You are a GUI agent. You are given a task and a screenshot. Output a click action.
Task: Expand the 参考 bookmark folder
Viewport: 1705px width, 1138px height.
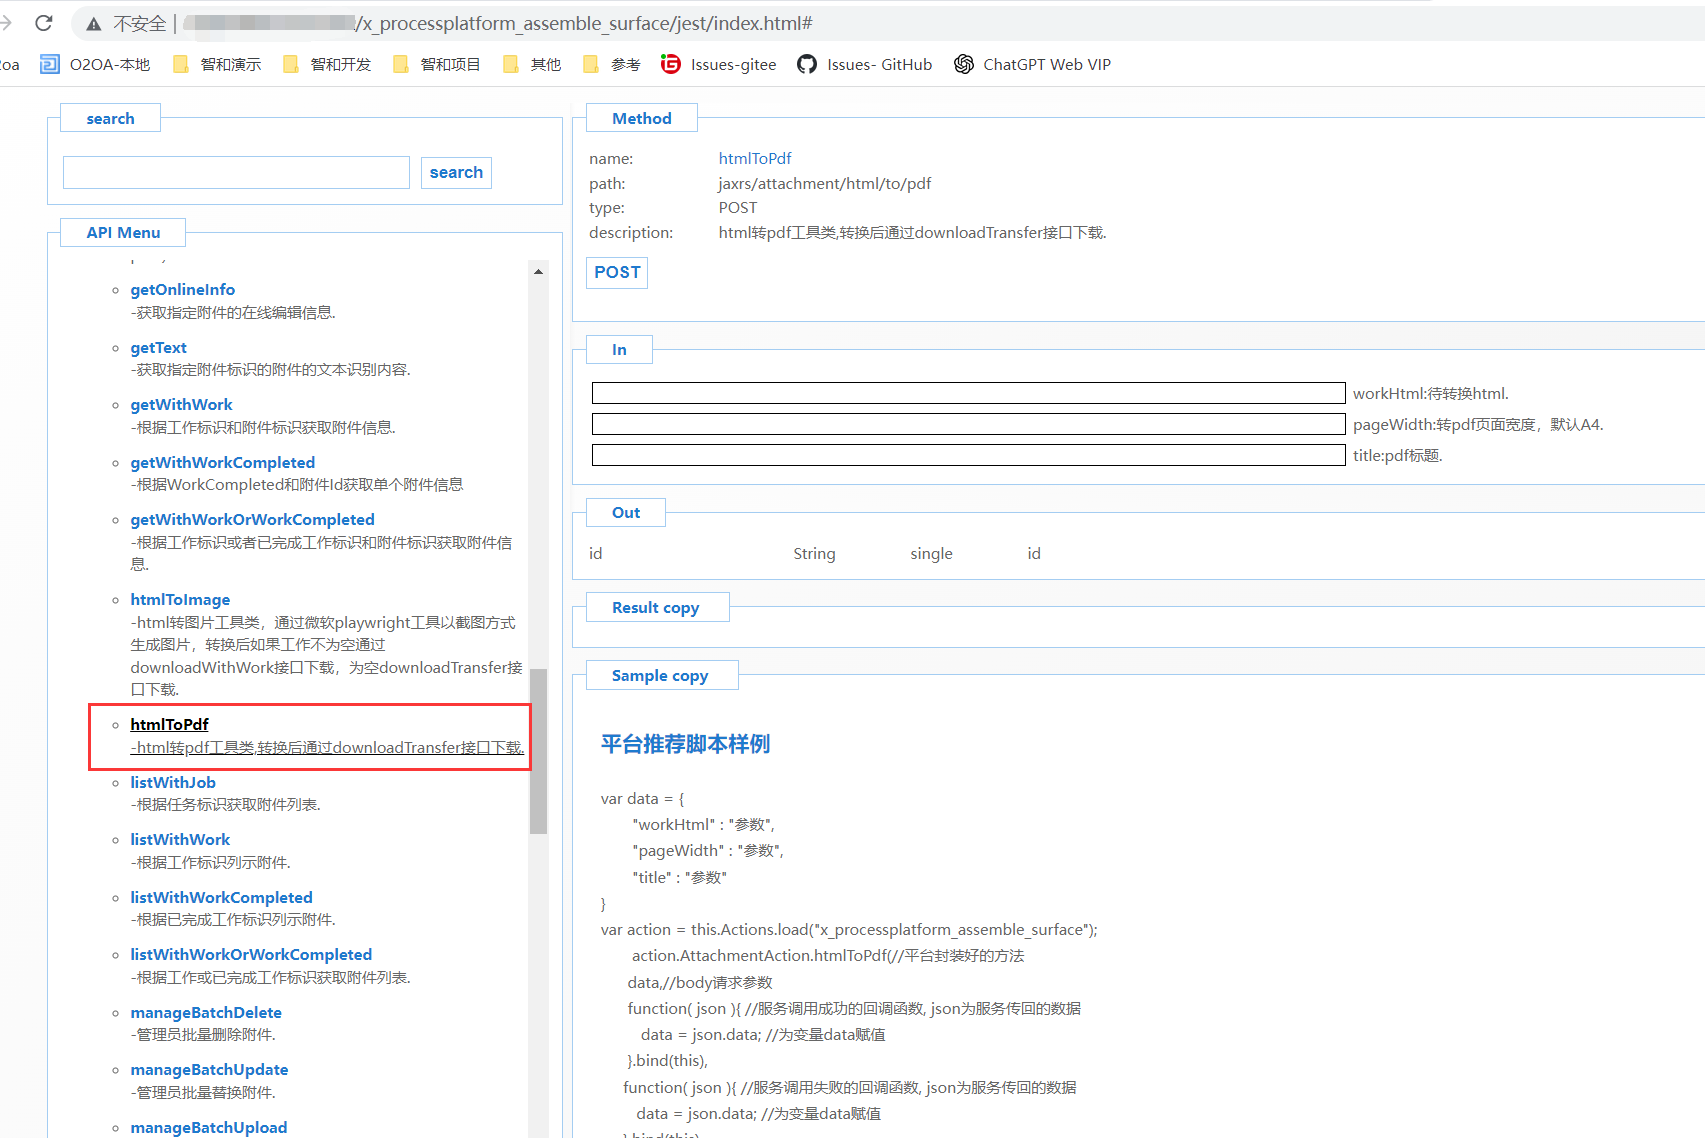pos(611,65)
